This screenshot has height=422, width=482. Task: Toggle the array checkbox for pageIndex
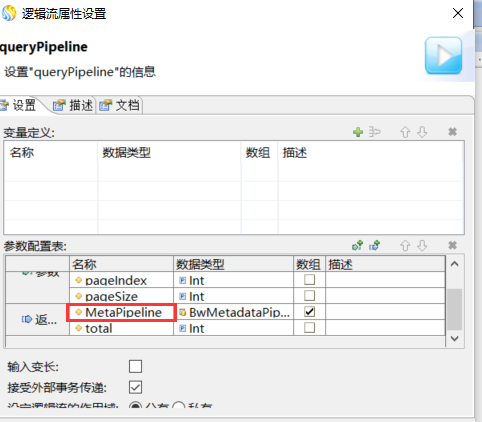(310, 280)
